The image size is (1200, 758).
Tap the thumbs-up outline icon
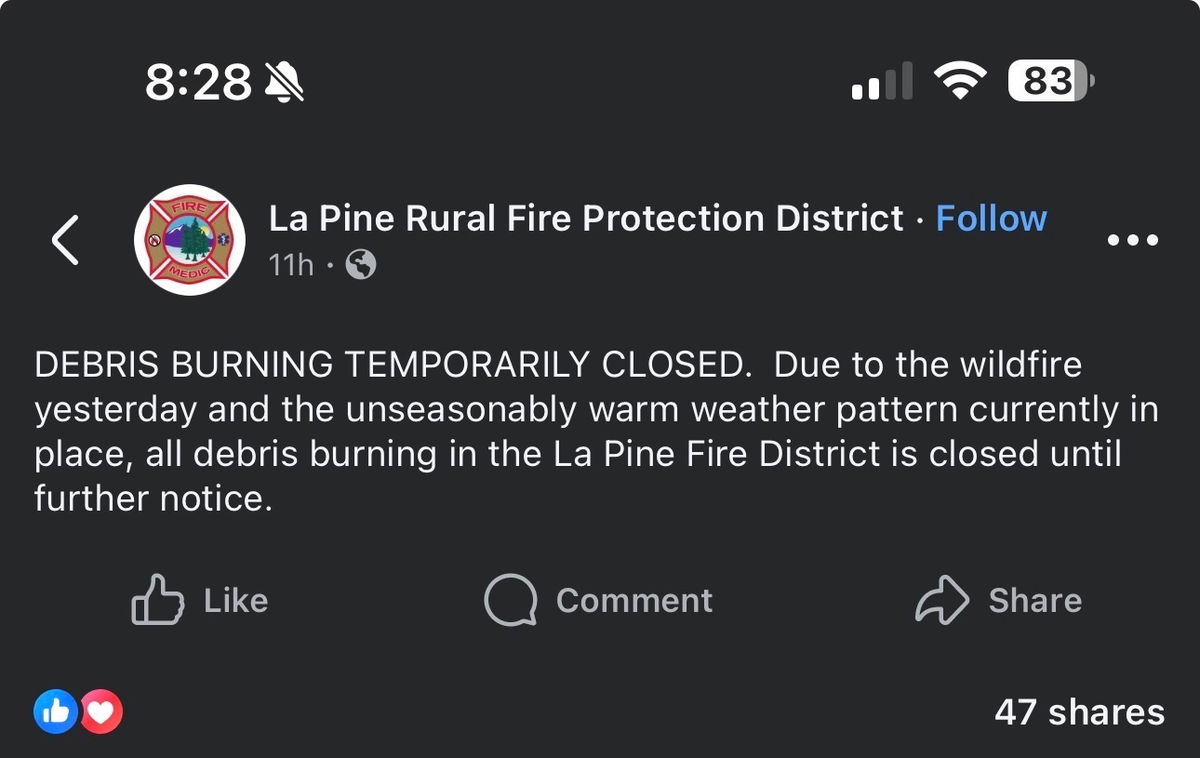click(158, 600)
